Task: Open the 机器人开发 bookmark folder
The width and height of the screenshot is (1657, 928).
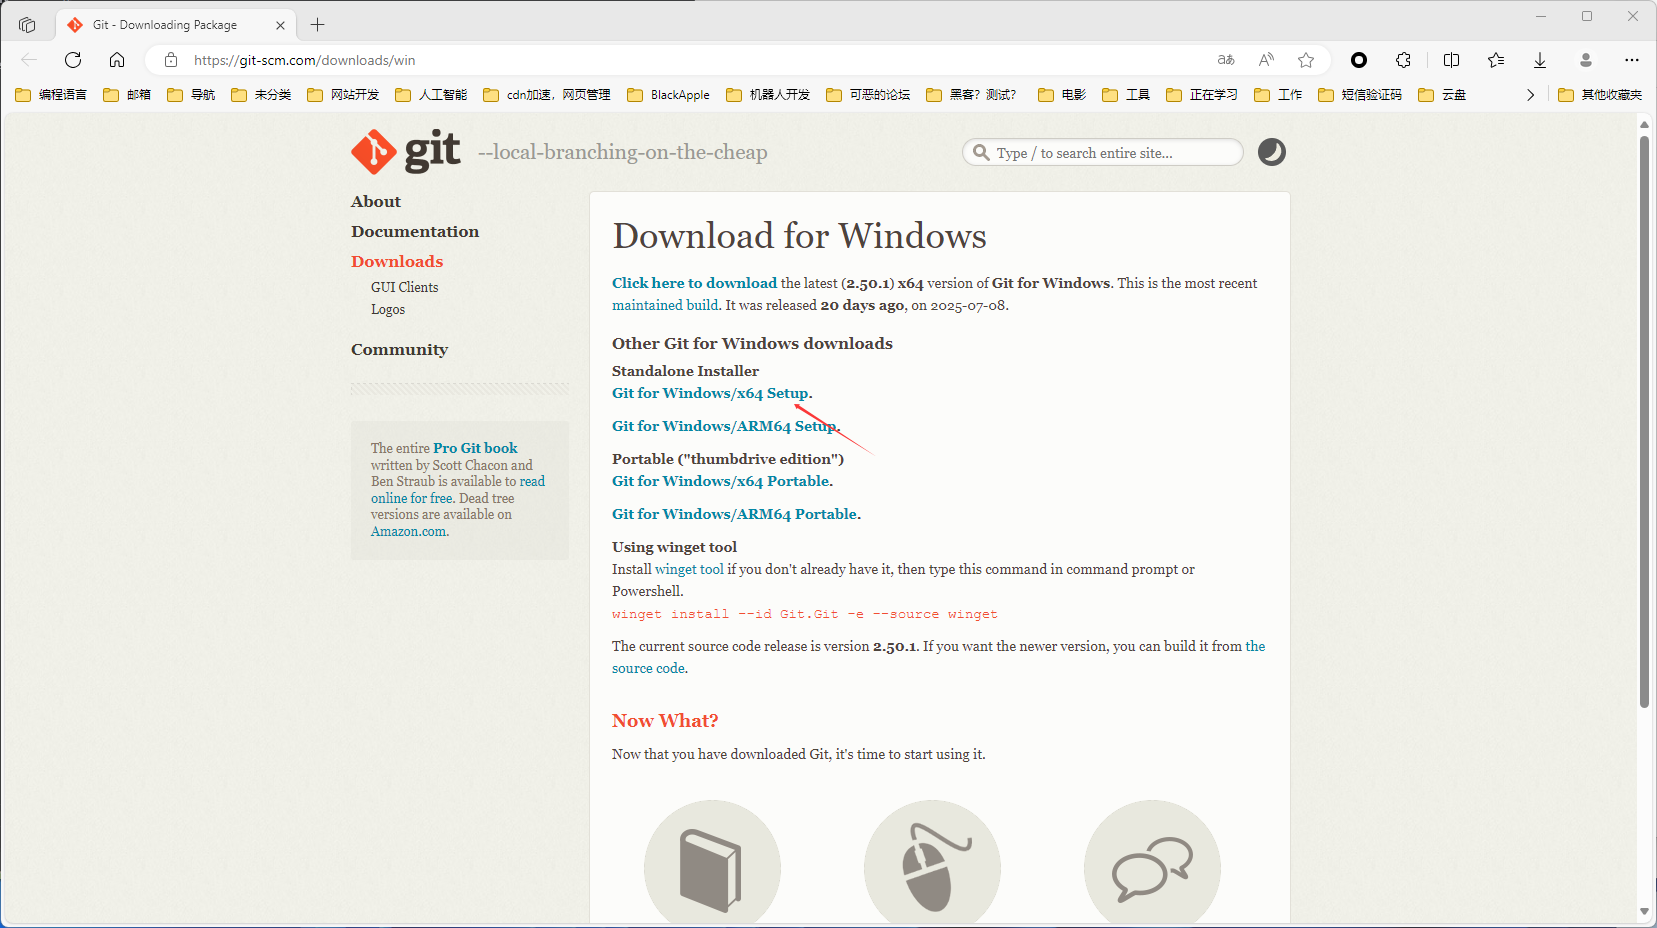Action: 768,95
